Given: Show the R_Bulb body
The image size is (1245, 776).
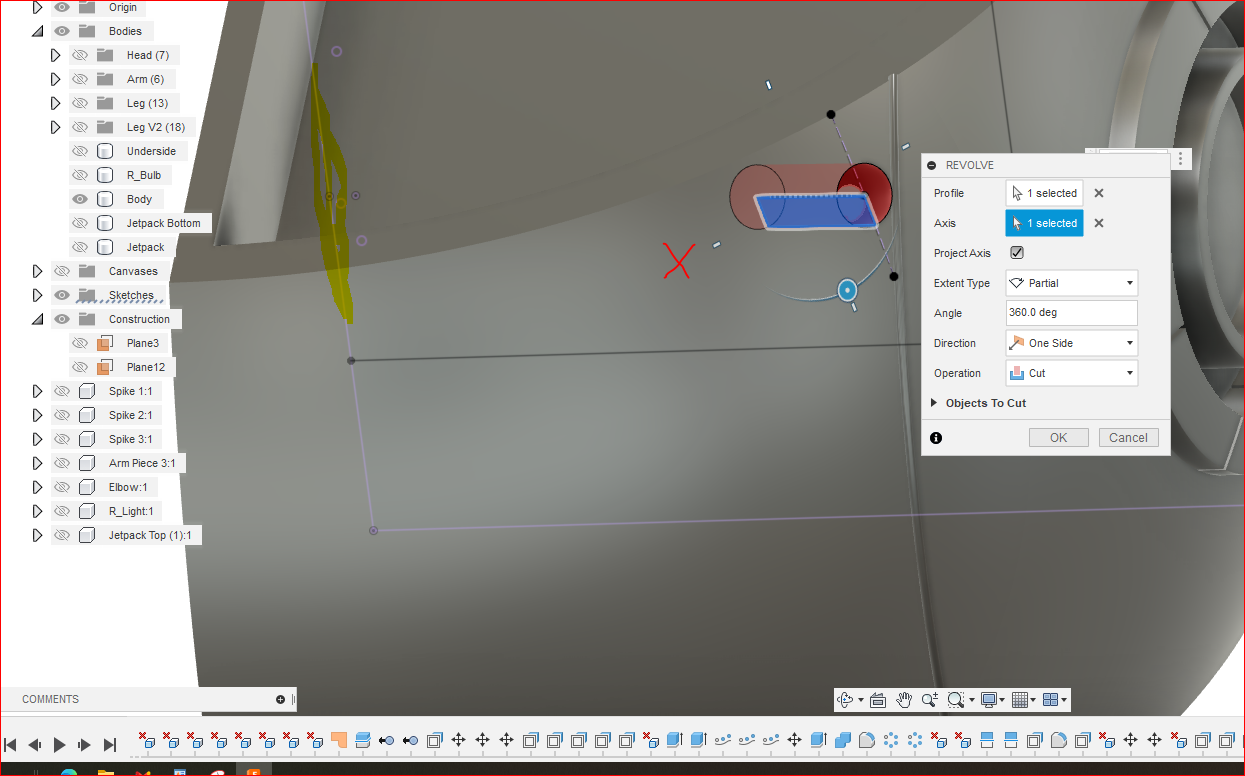Looking at the screenshot, I should click(x=80, y=175).
